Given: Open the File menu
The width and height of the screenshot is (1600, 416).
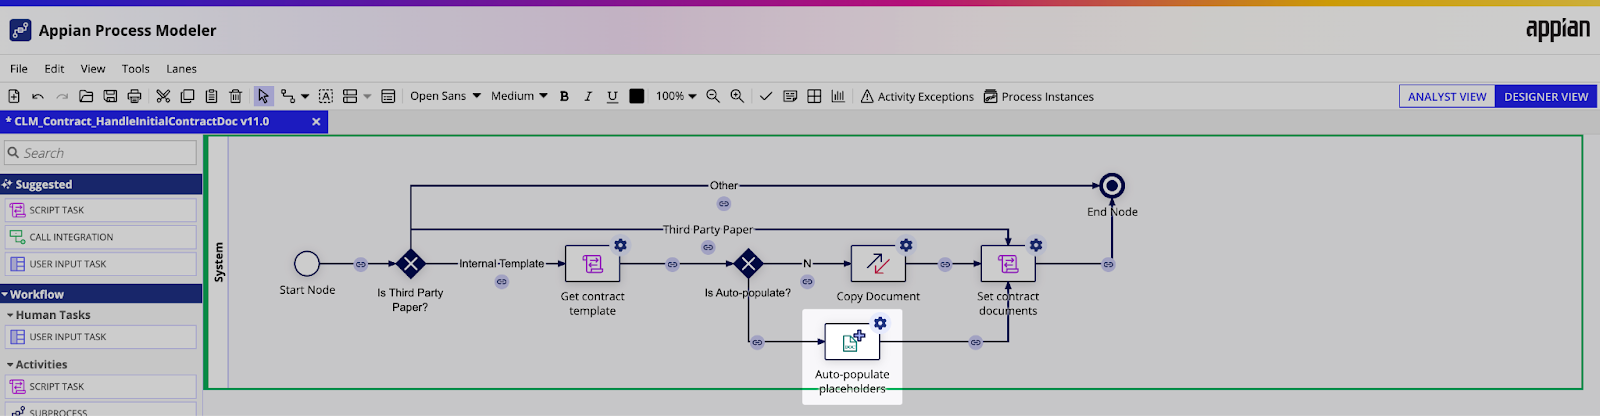Looking at the screenshot, I should pos(19,69).
